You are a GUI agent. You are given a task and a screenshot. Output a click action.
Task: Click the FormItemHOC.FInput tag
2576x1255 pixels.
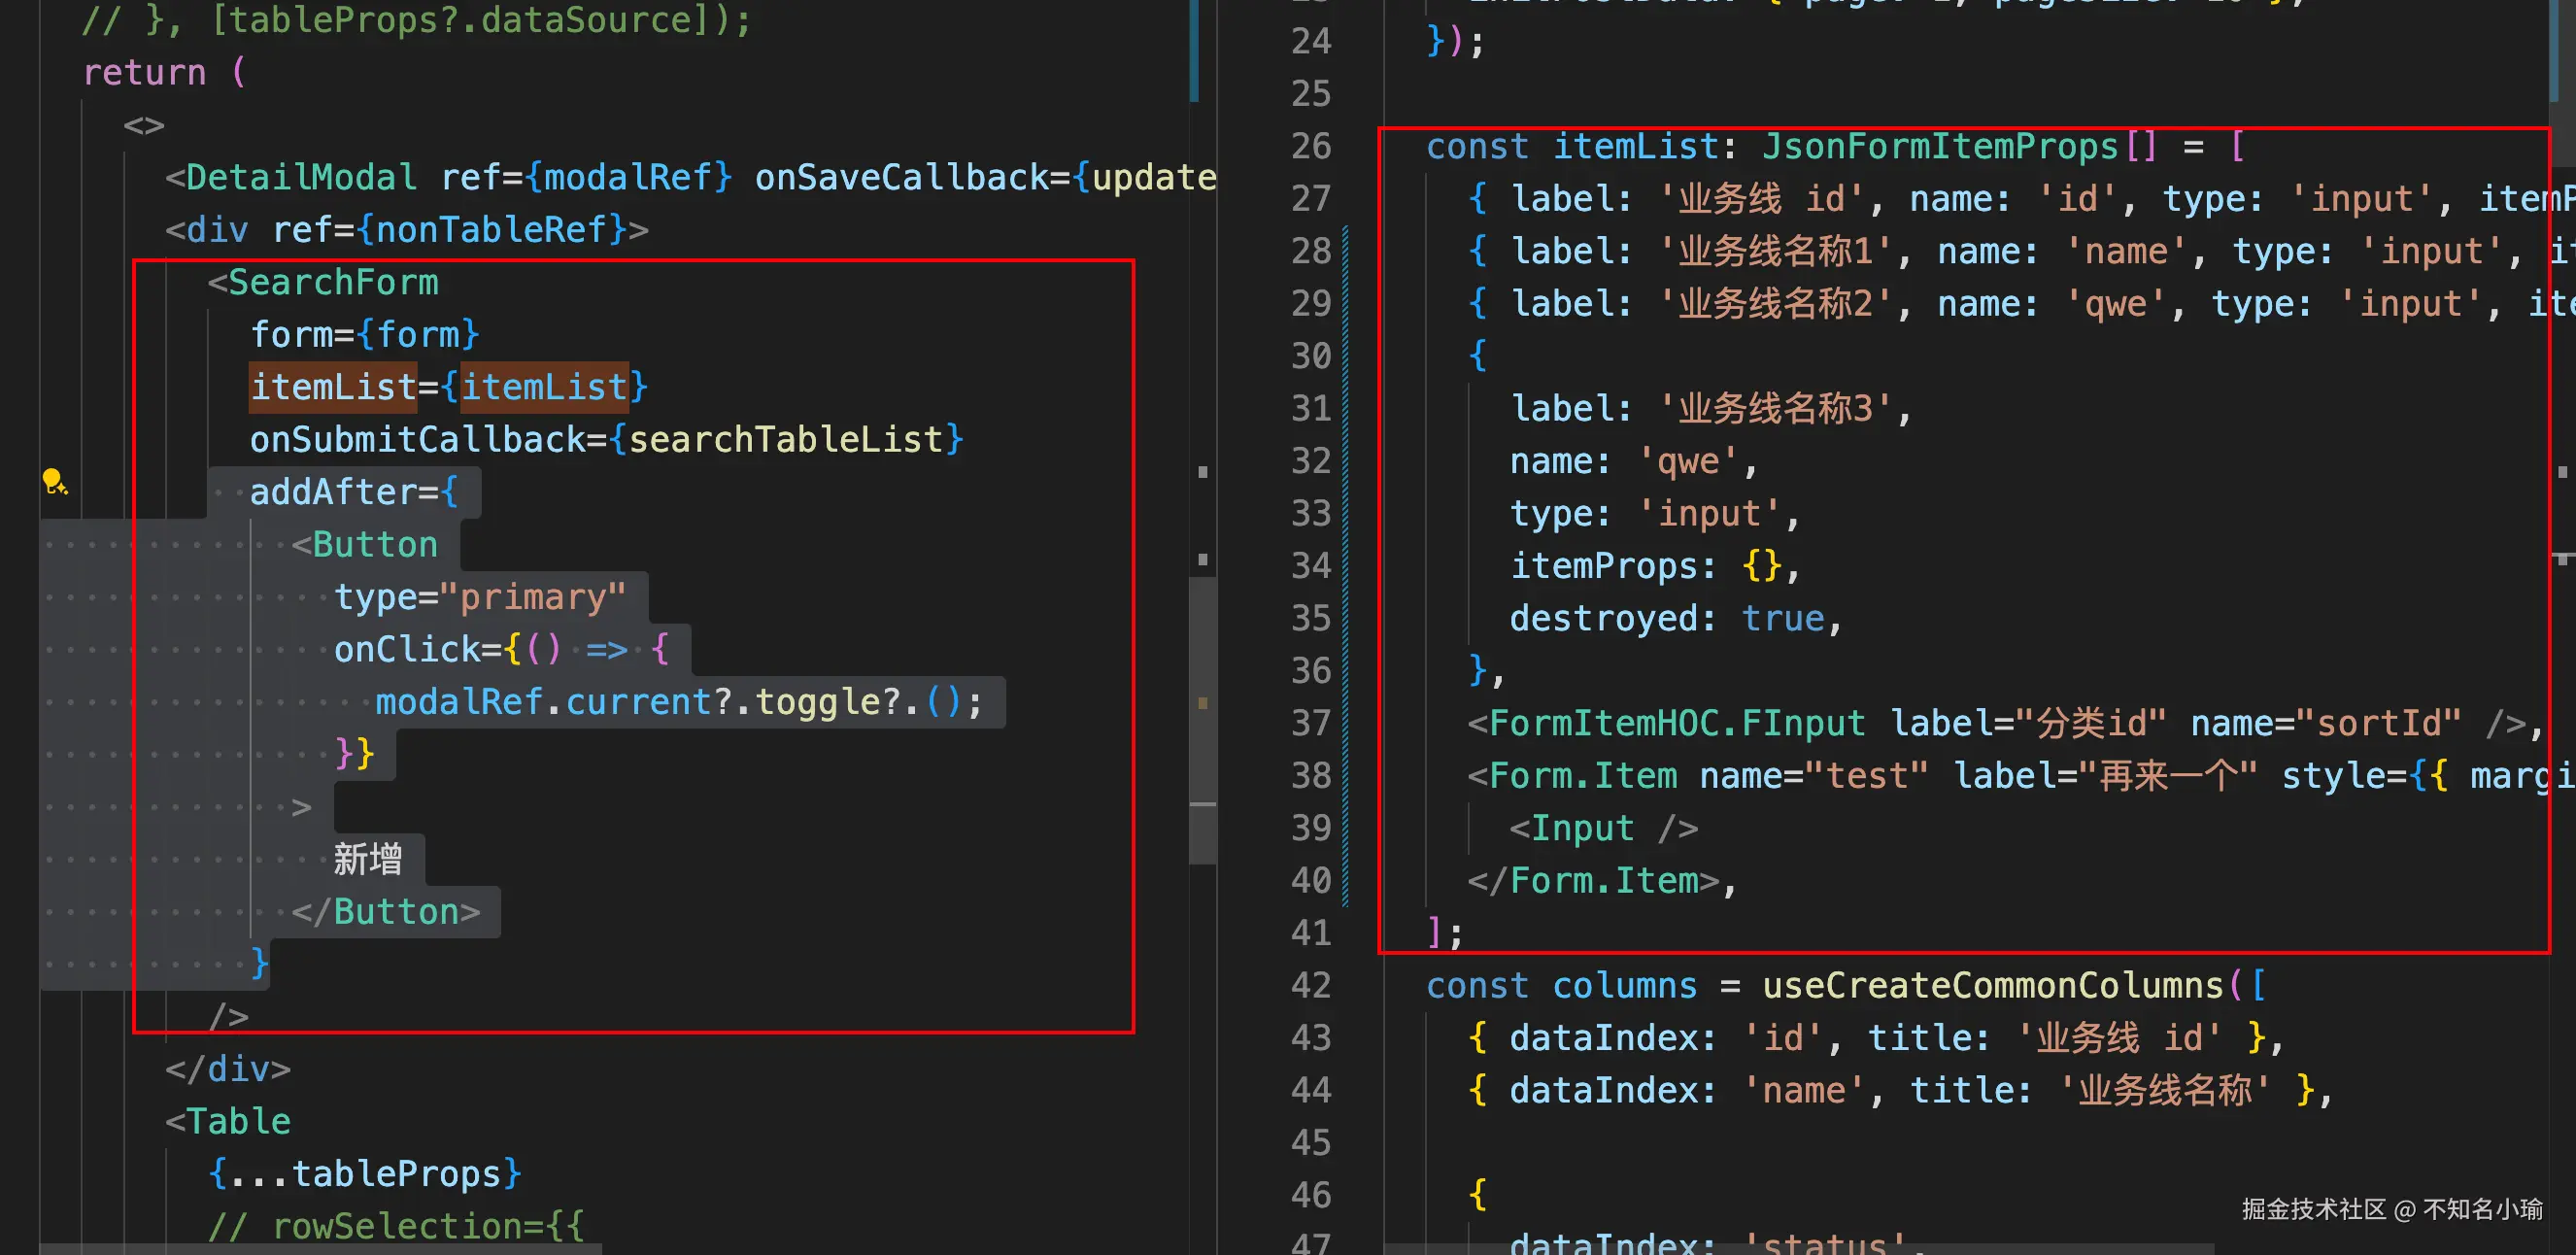point(1677,723)
